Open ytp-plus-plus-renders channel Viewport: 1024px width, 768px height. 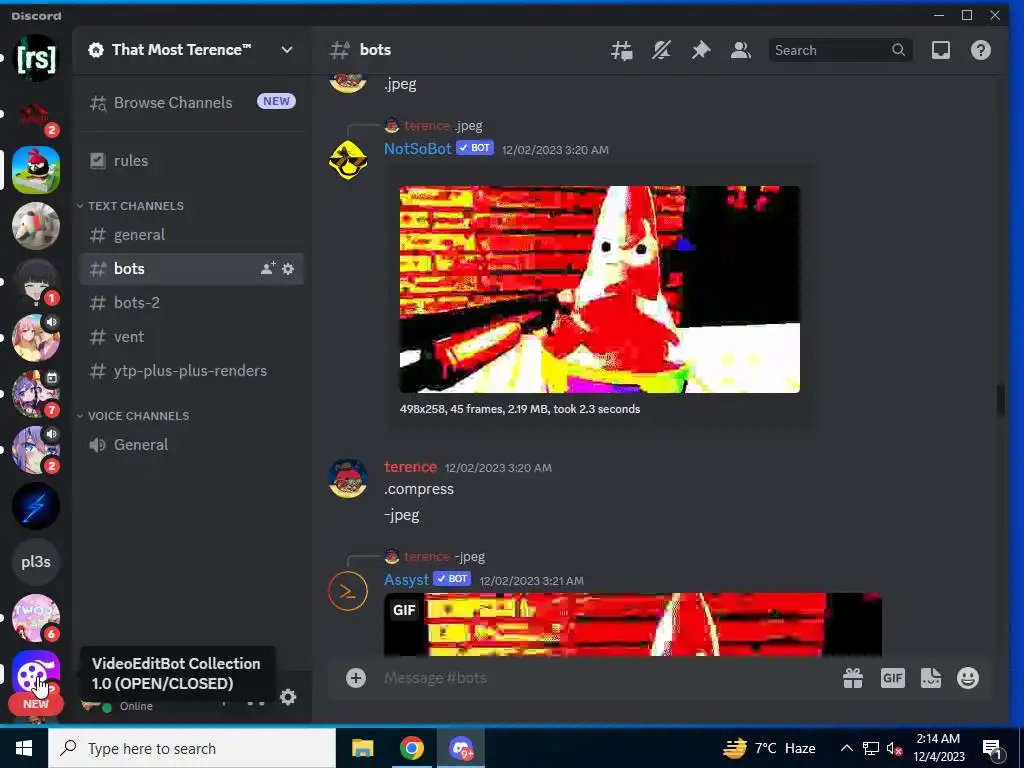coord(192,371)
